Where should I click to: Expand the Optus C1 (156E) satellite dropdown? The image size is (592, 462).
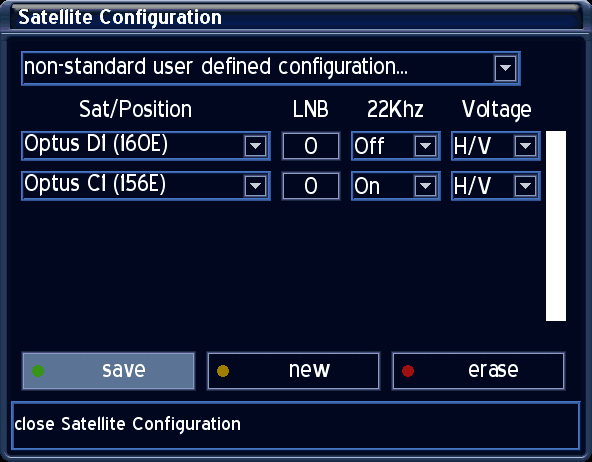(256, 186)
